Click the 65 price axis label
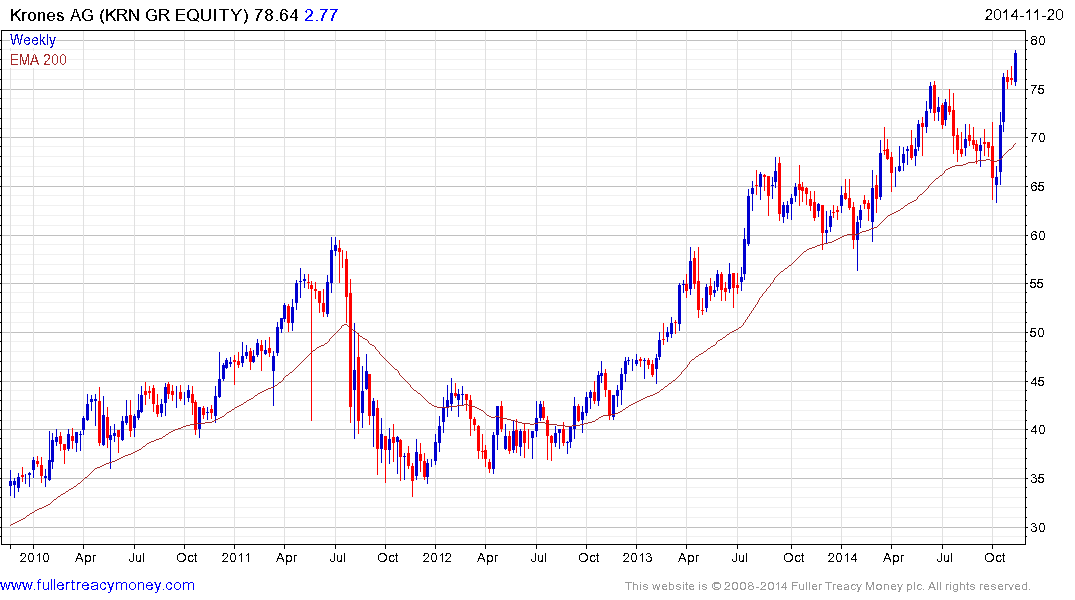 [x=1038, y=187]
